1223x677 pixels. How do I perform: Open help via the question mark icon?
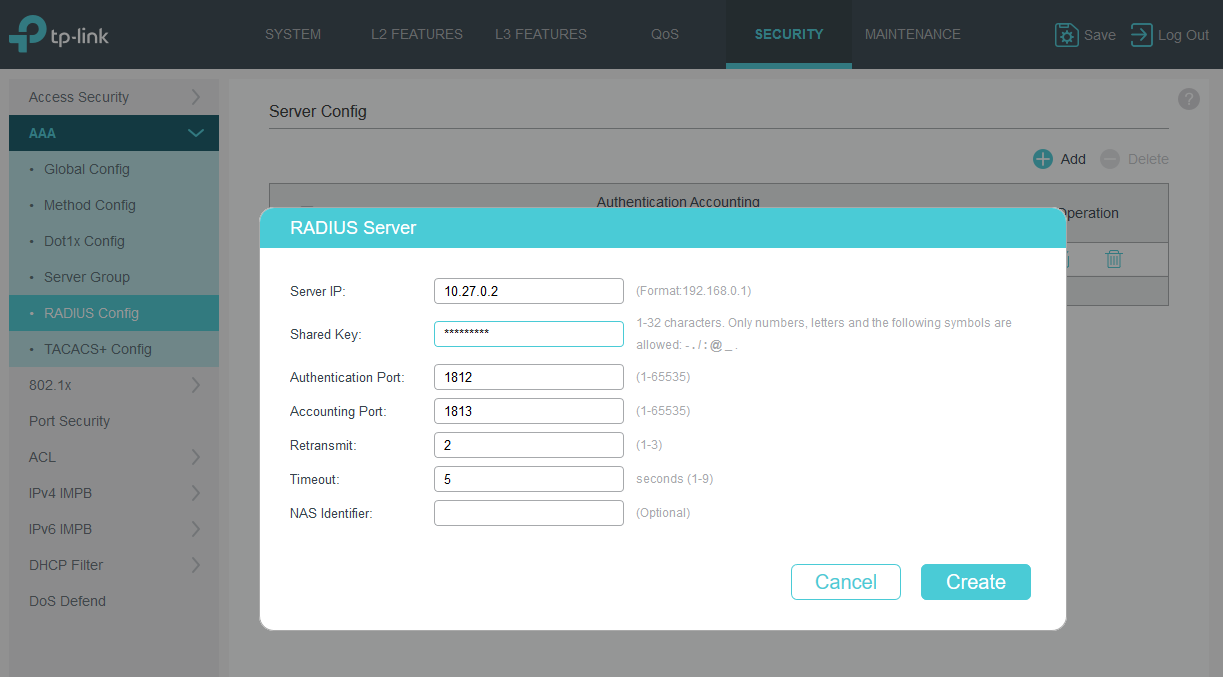(x=1188, y=99)
